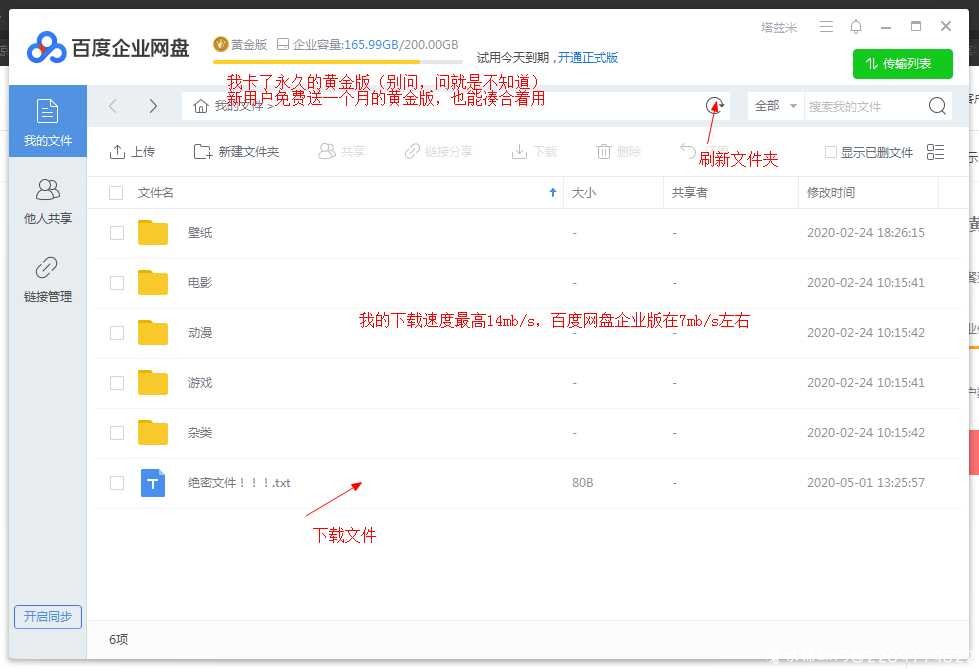Click the 共享 share toolbar button

tap(342, 151)
